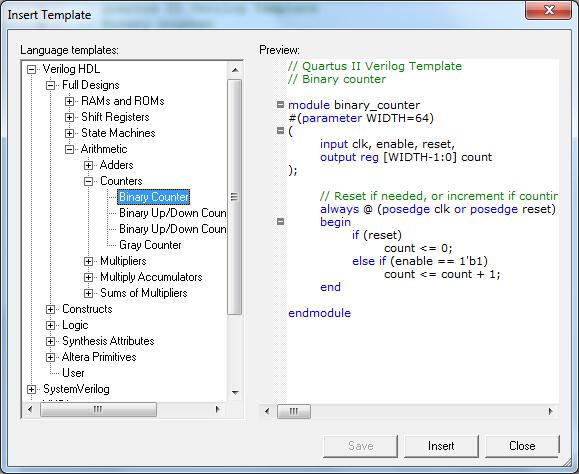The image size is (579, 474).
Task: Click the 'endmodule' keyword in preview
Action: (x=319, y=313)
